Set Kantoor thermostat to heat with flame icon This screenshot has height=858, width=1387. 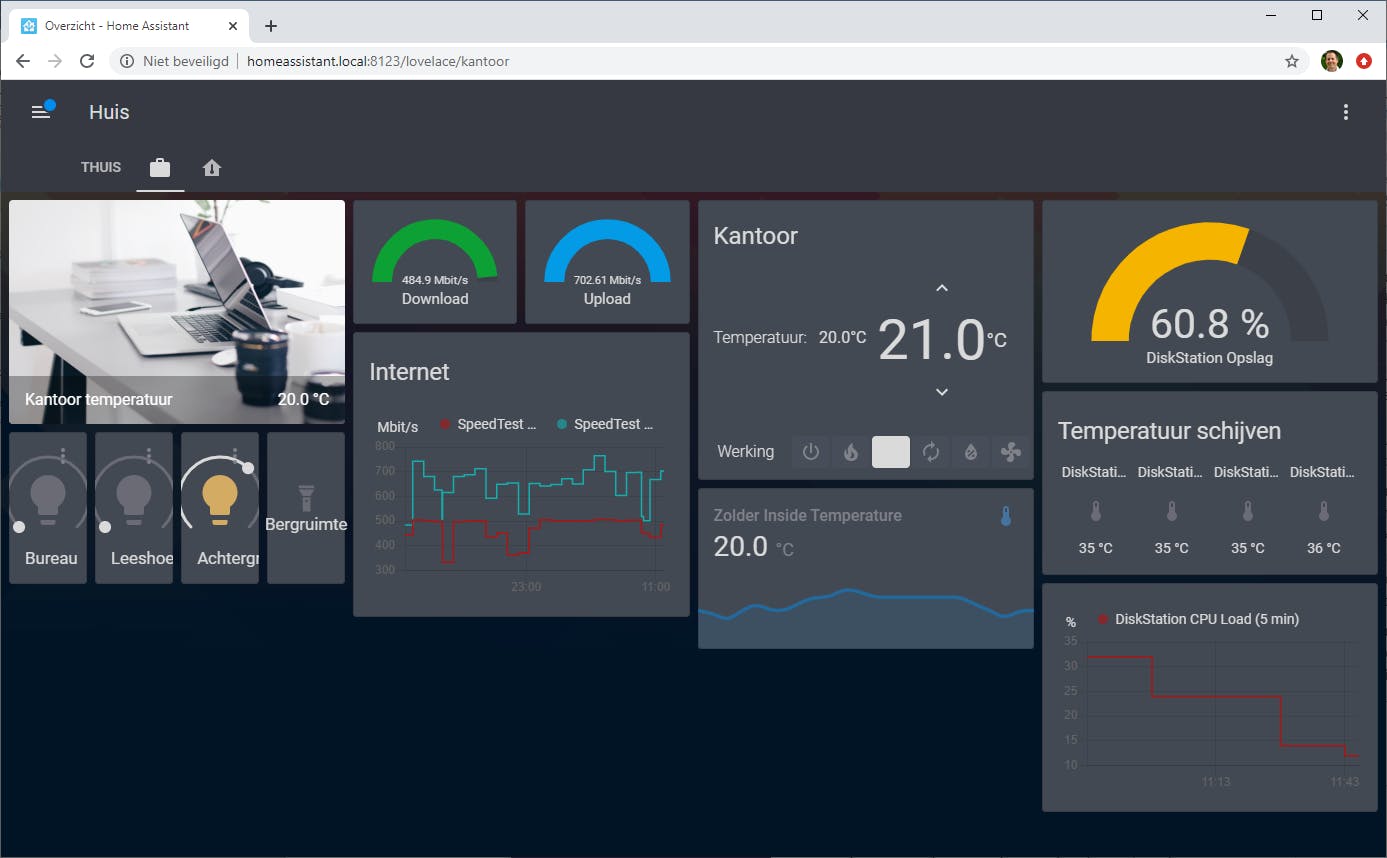851,452
